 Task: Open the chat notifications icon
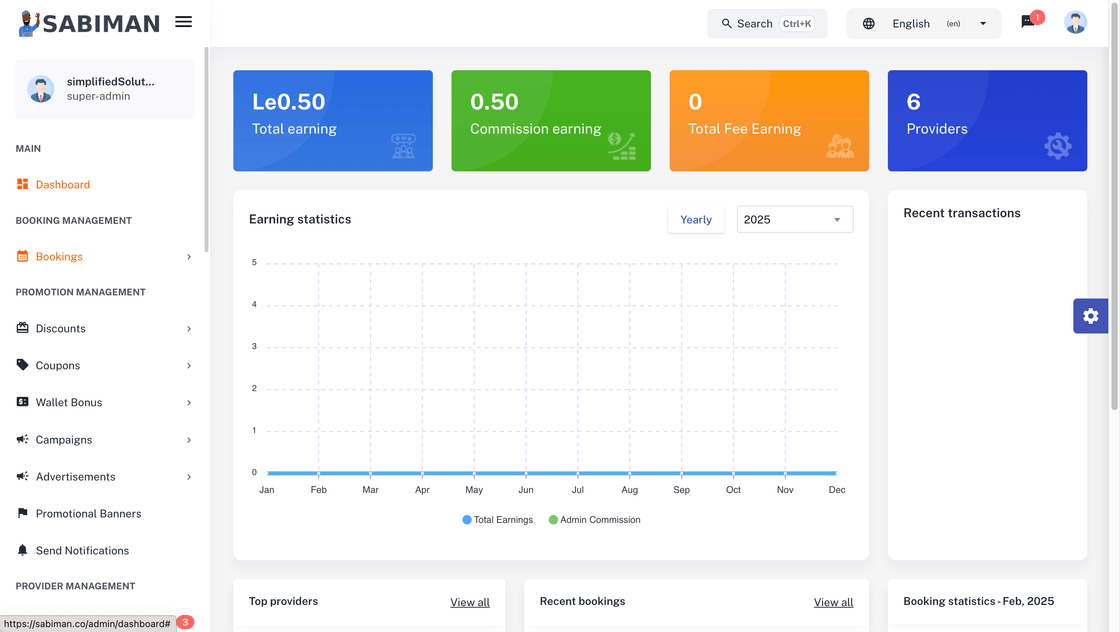[1028, 22]
